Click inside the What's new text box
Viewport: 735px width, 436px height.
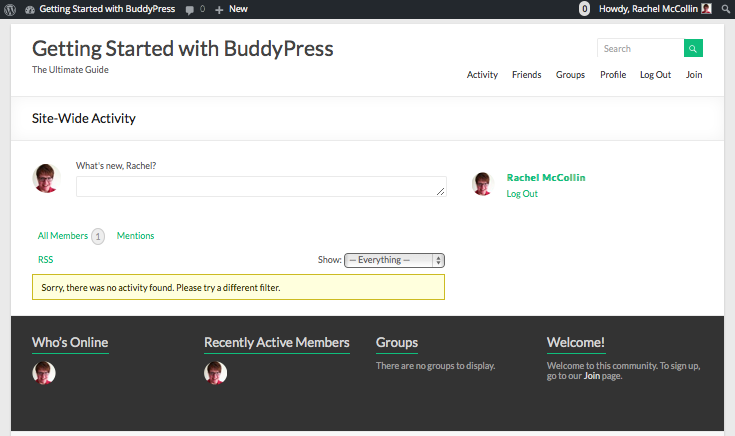261,187
